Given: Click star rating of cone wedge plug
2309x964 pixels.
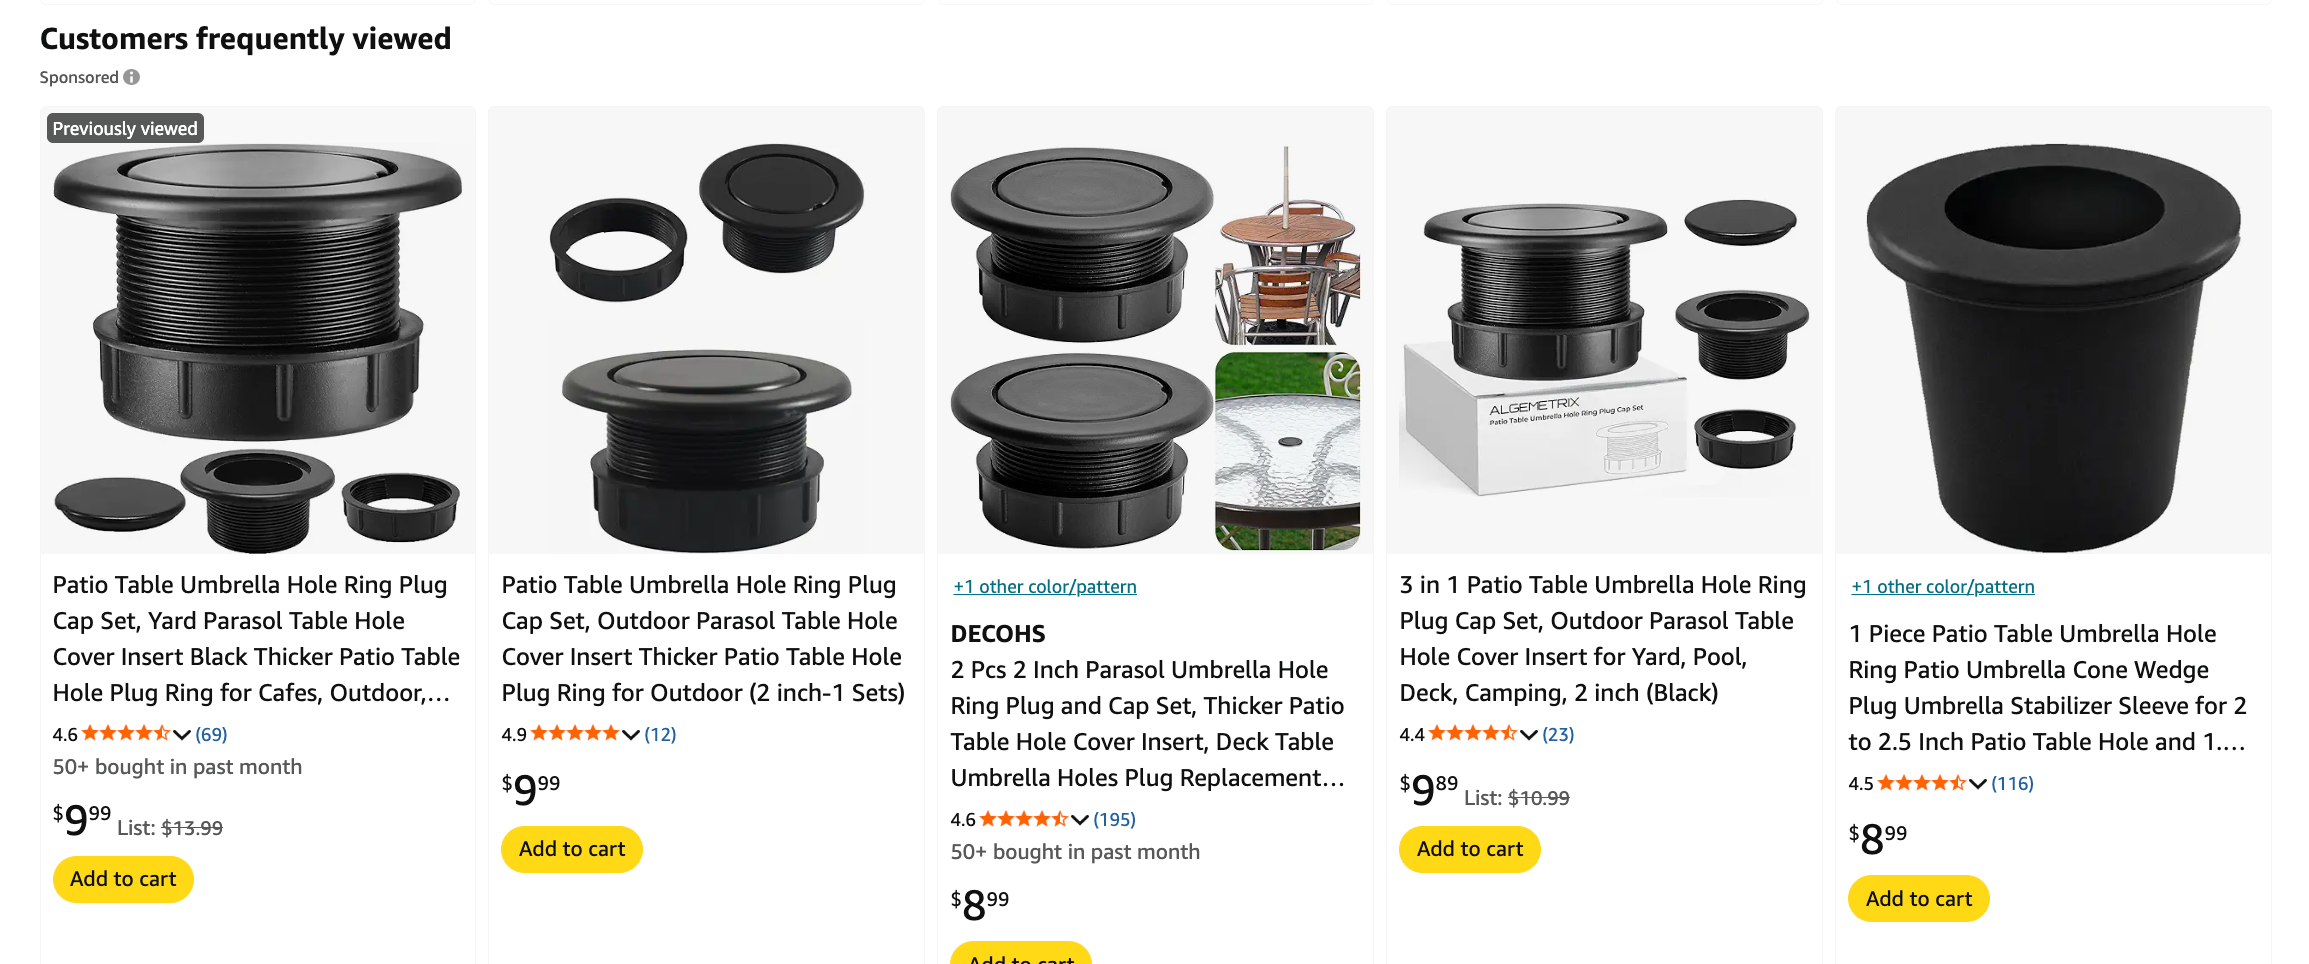Looking at the screenshot, I should pos(1921,783).
